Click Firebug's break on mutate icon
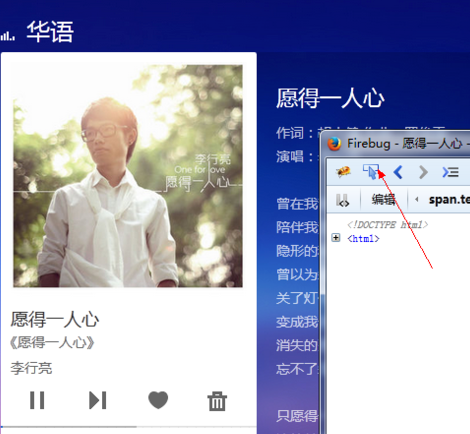The height and width of the screenshot is (434, 470). coord(343,200)
